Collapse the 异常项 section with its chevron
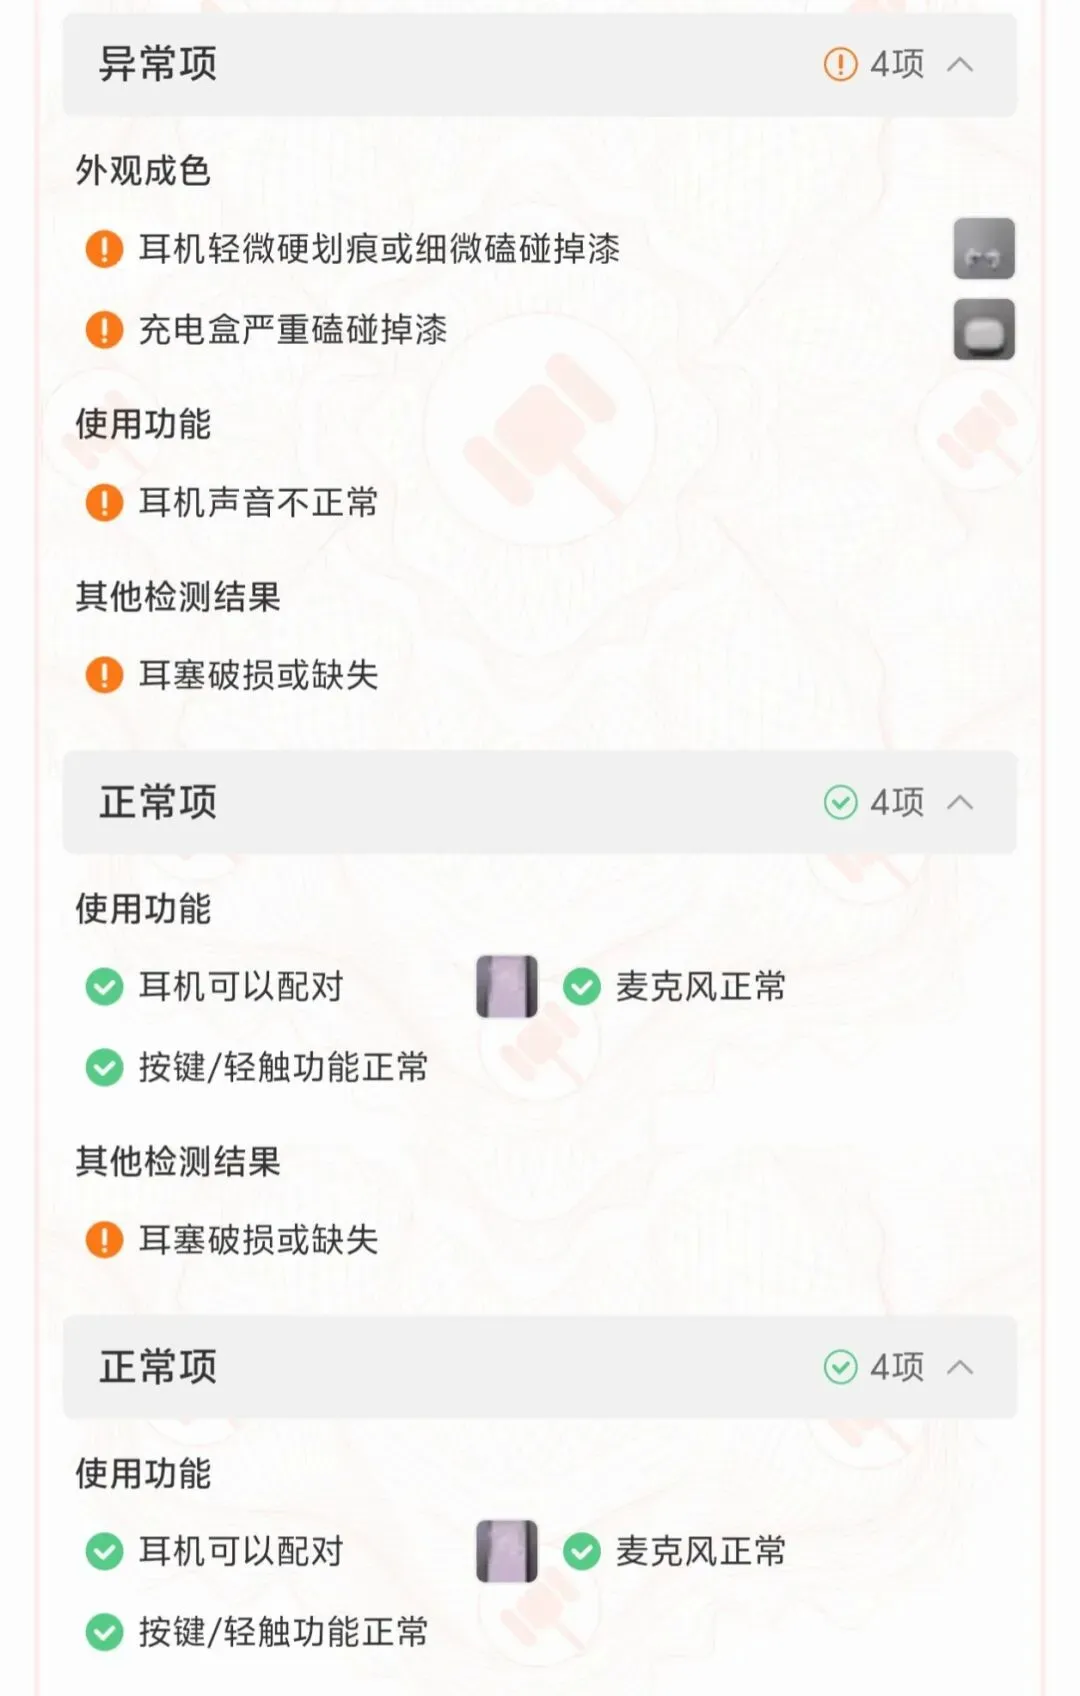Image resolution: width=1080 pixels, height=1696 pixels. coord(960,65)
